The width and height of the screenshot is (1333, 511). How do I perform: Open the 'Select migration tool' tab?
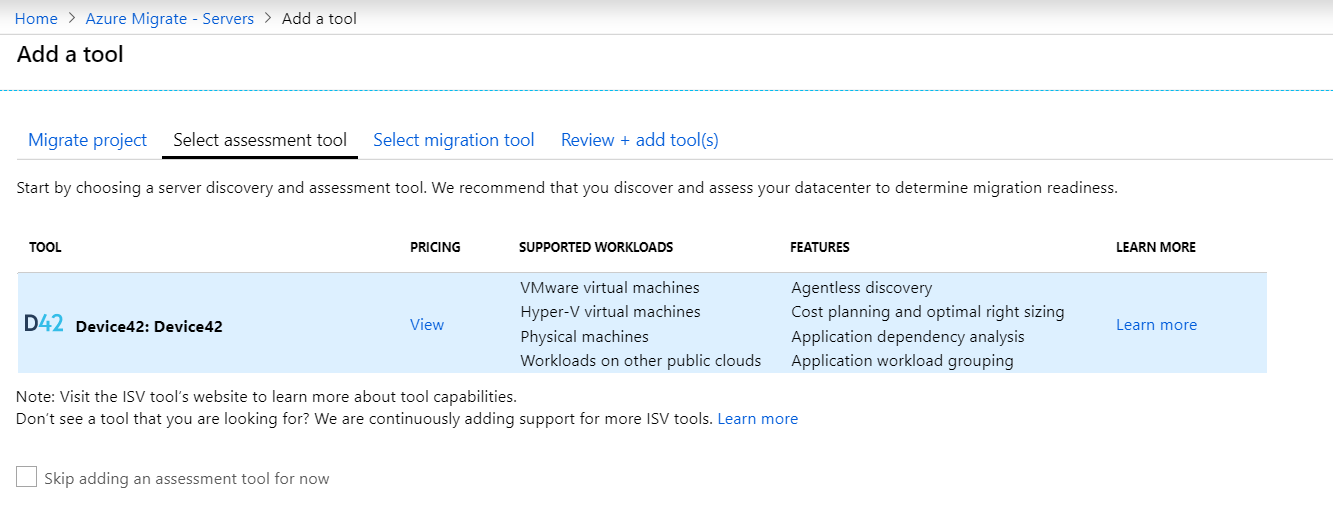click(454, 140)
